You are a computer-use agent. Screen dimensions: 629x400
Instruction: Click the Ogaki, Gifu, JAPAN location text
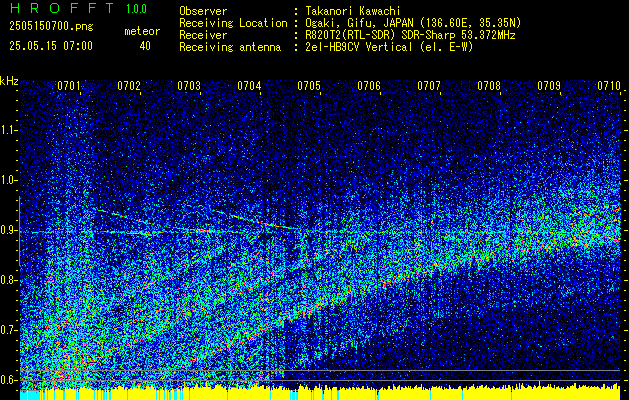(413, 23)
